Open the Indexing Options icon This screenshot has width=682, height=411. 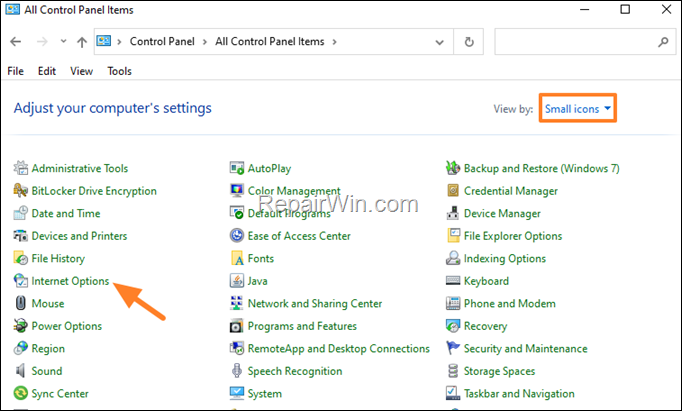click(x=453, y=258)
